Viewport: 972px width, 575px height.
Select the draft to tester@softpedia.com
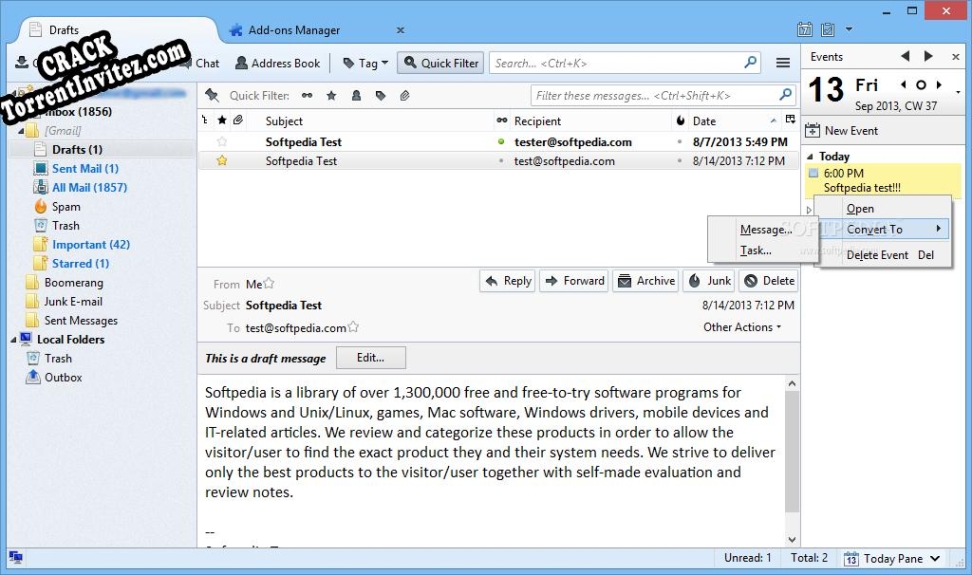[498, 142]
